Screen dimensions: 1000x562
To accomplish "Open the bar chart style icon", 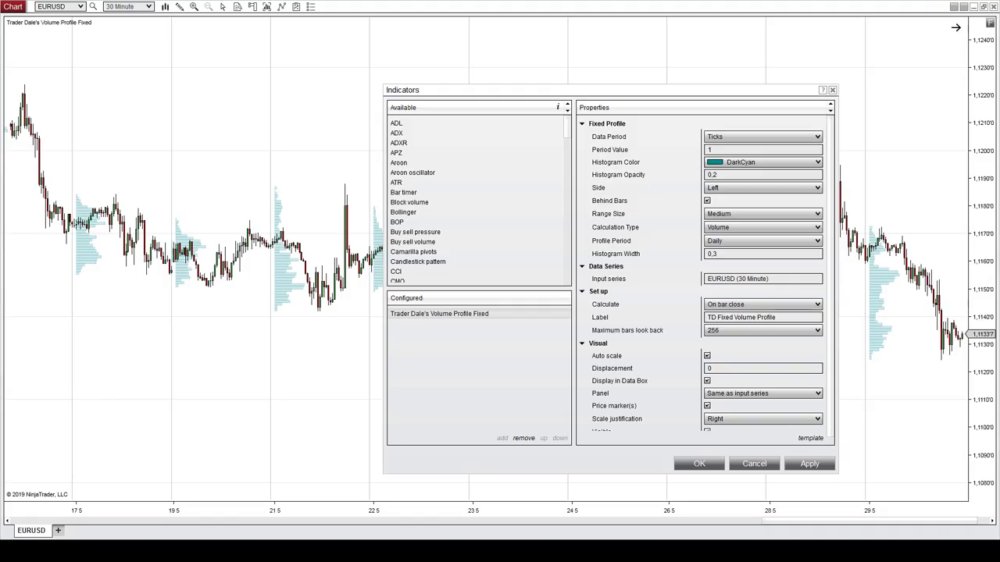I will point(165,6).
